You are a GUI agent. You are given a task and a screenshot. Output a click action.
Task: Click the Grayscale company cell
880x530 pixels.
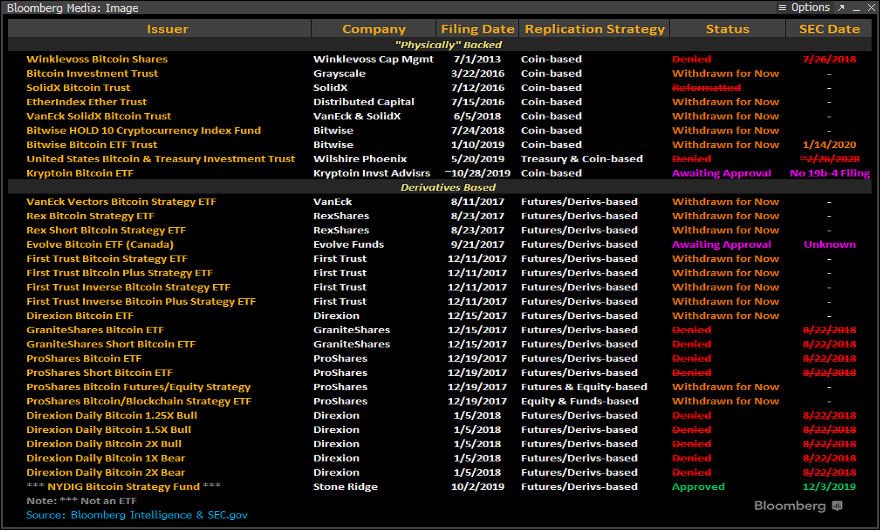coord(339,74)
